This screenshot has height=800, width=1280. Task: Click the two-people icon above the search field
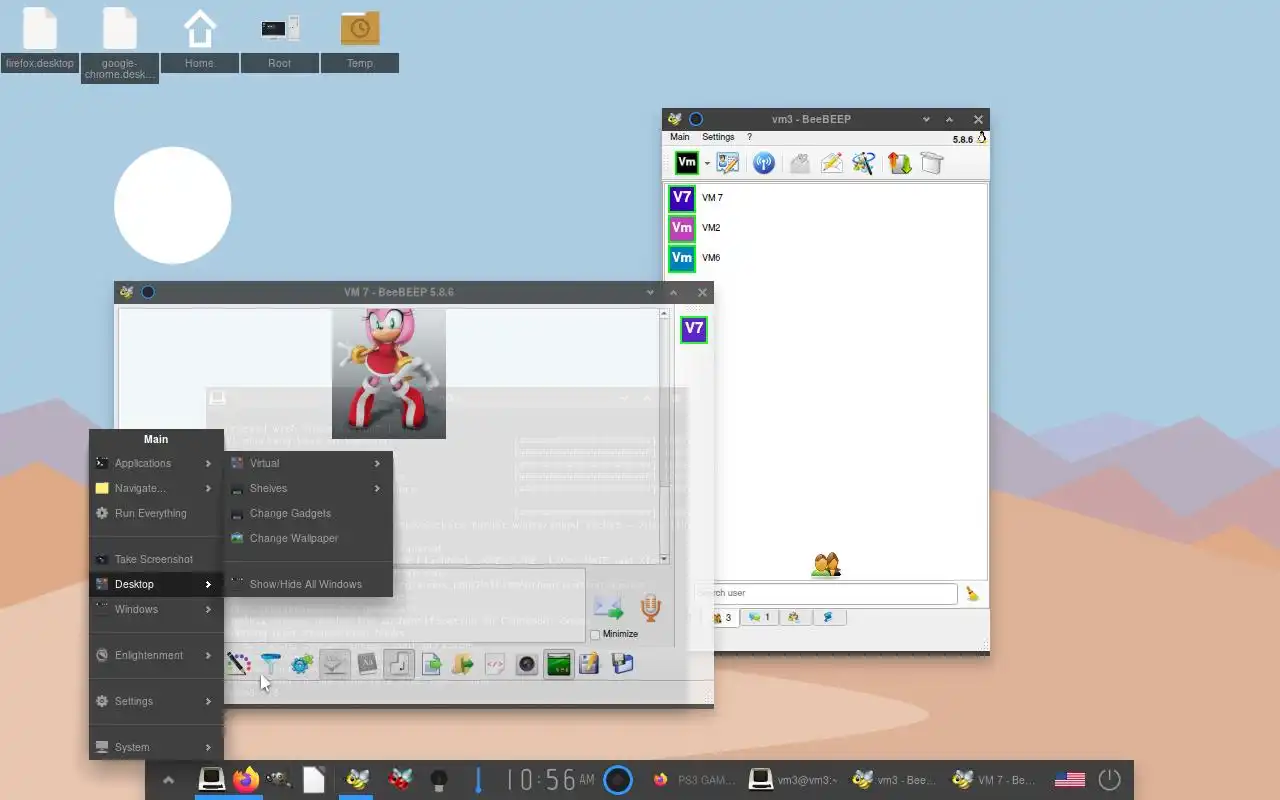coord(826,565)
